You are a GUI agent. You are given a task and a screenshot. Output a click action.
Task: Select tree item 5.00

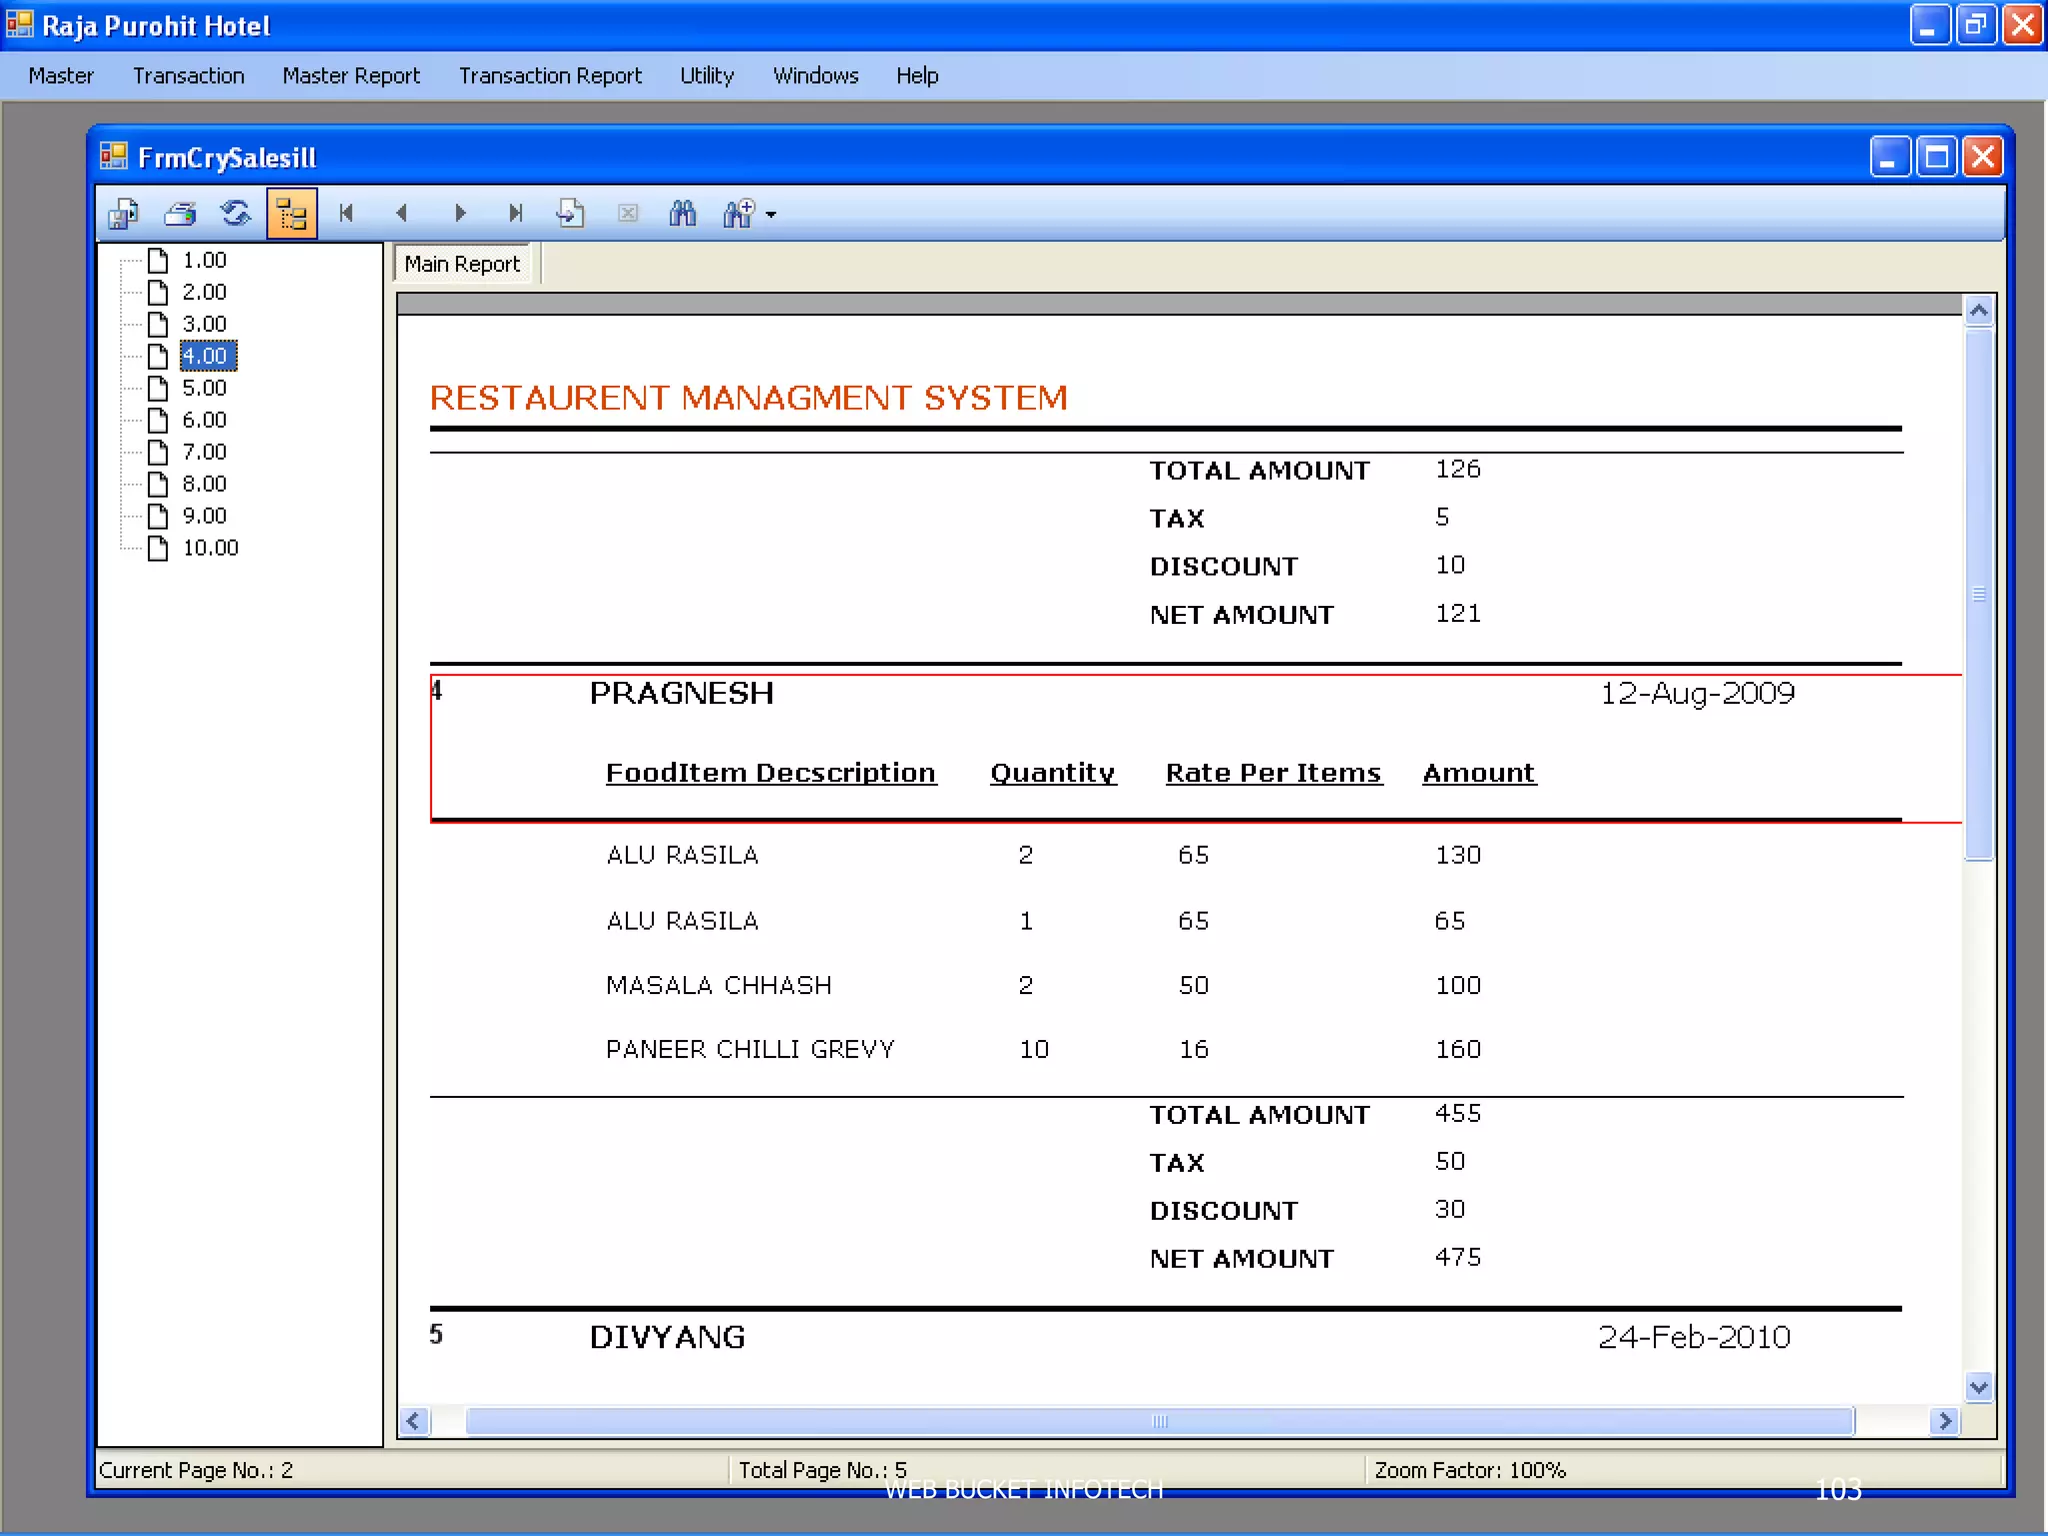[x=204, y=388]
